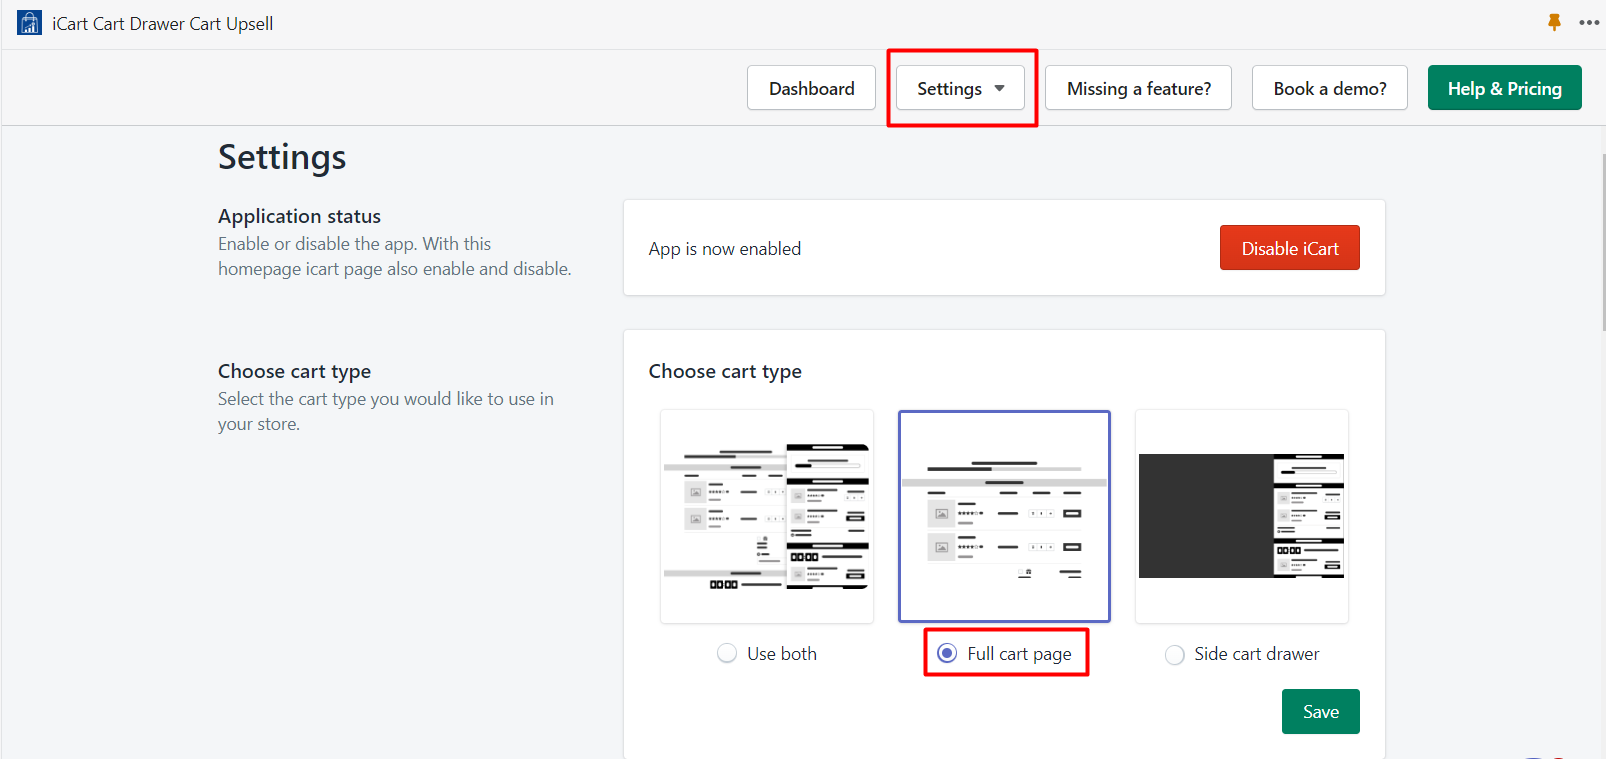Click the App is now enabled status text
The image size is (1606, 759).
(725, 248)
